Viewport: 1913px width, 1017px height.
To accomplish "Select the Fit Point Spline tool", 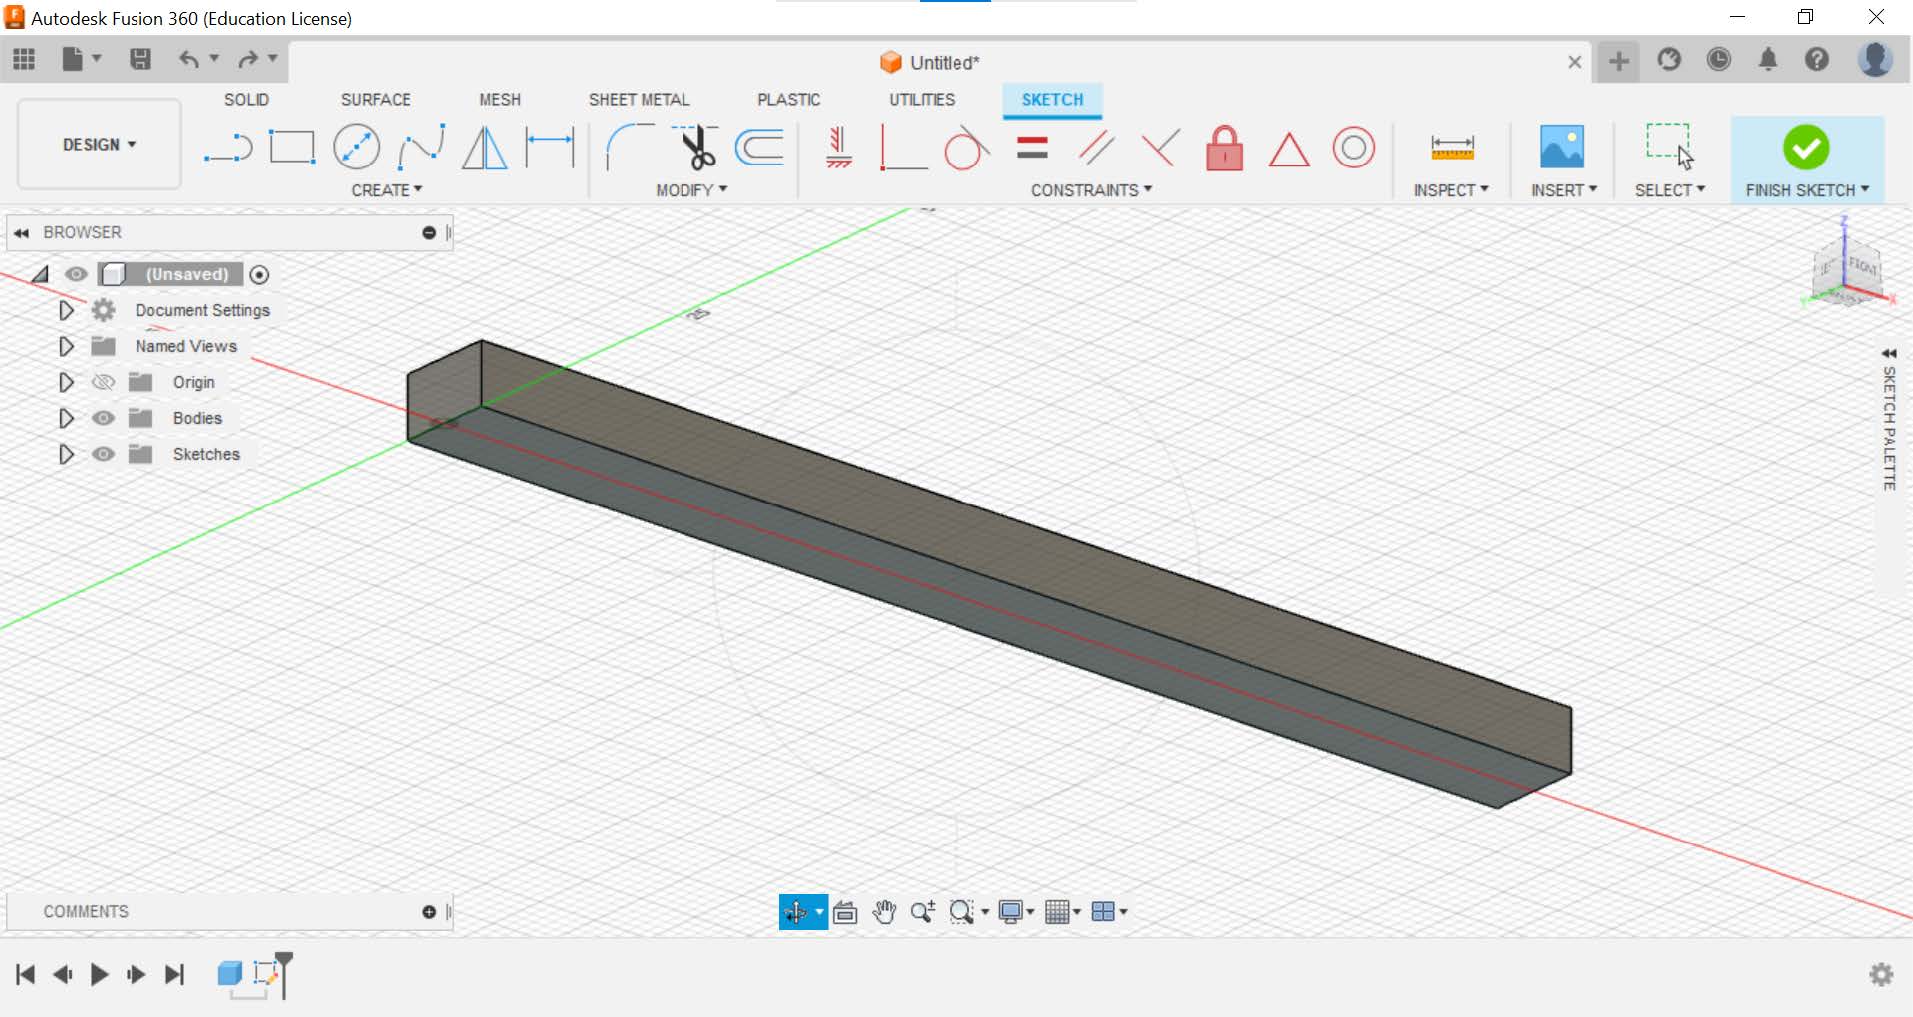I will (421, 148).
